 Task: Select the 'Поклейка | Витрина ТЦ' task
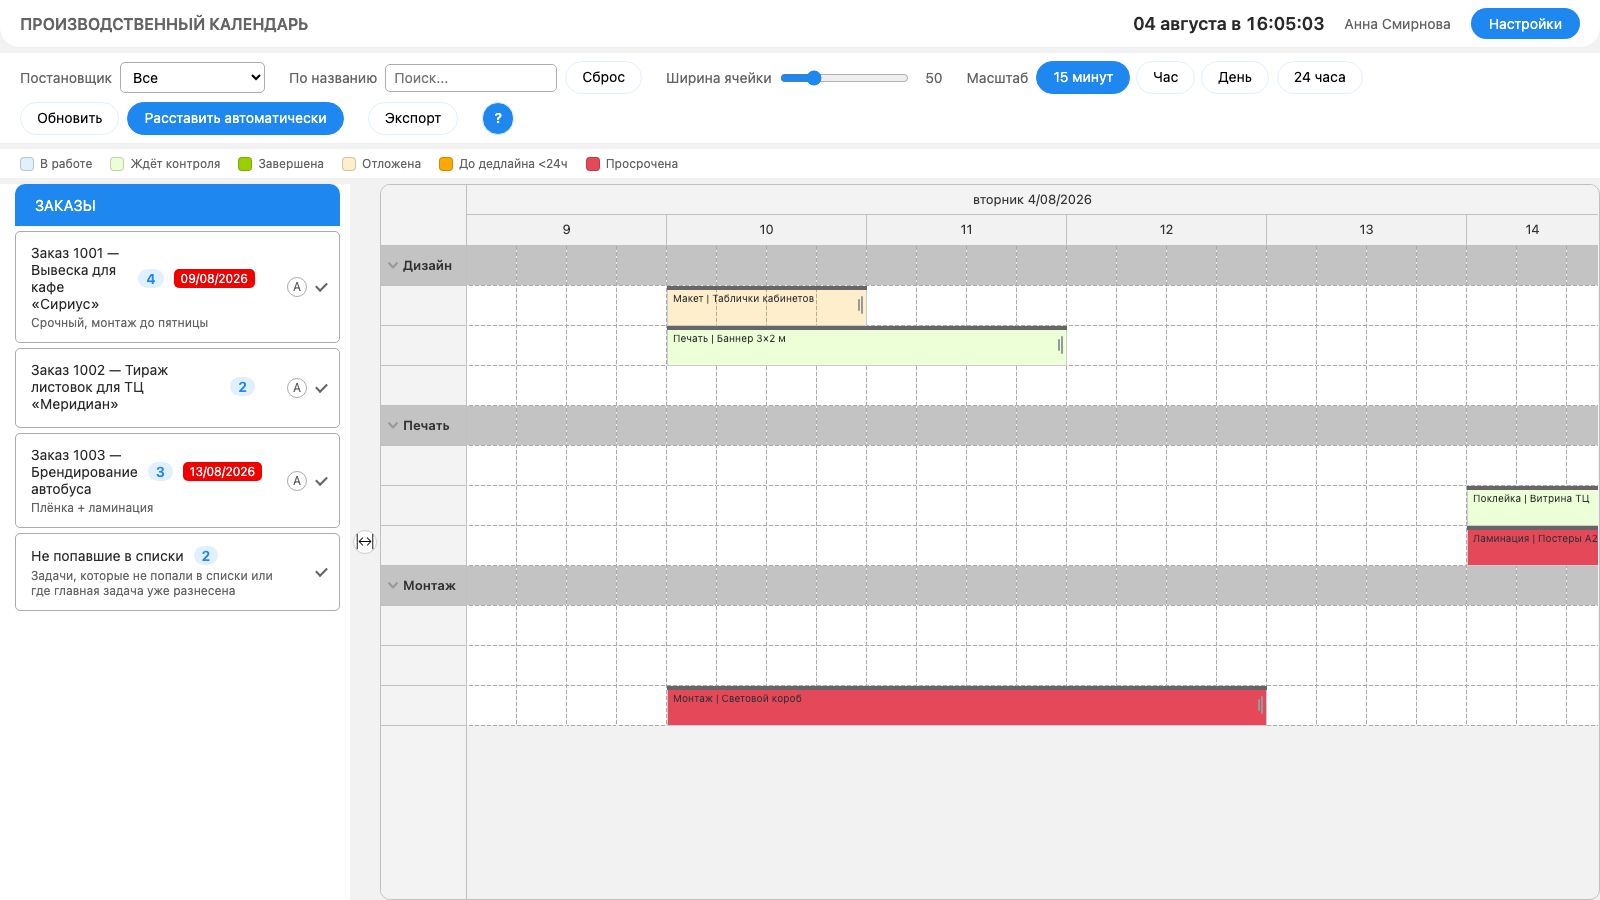tap(1532, 505)
